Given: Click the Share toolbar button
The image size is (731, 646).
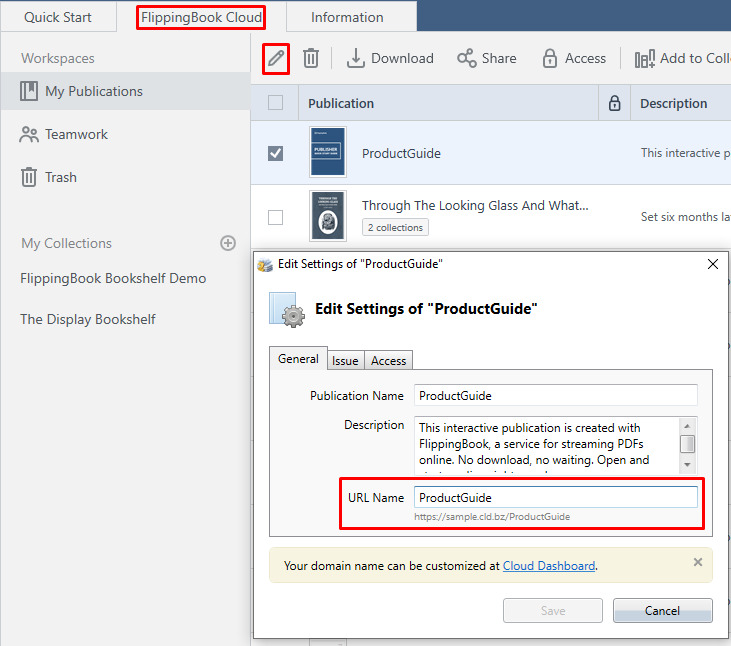Looking at the screenshot, I should click(x=487, y=59).
